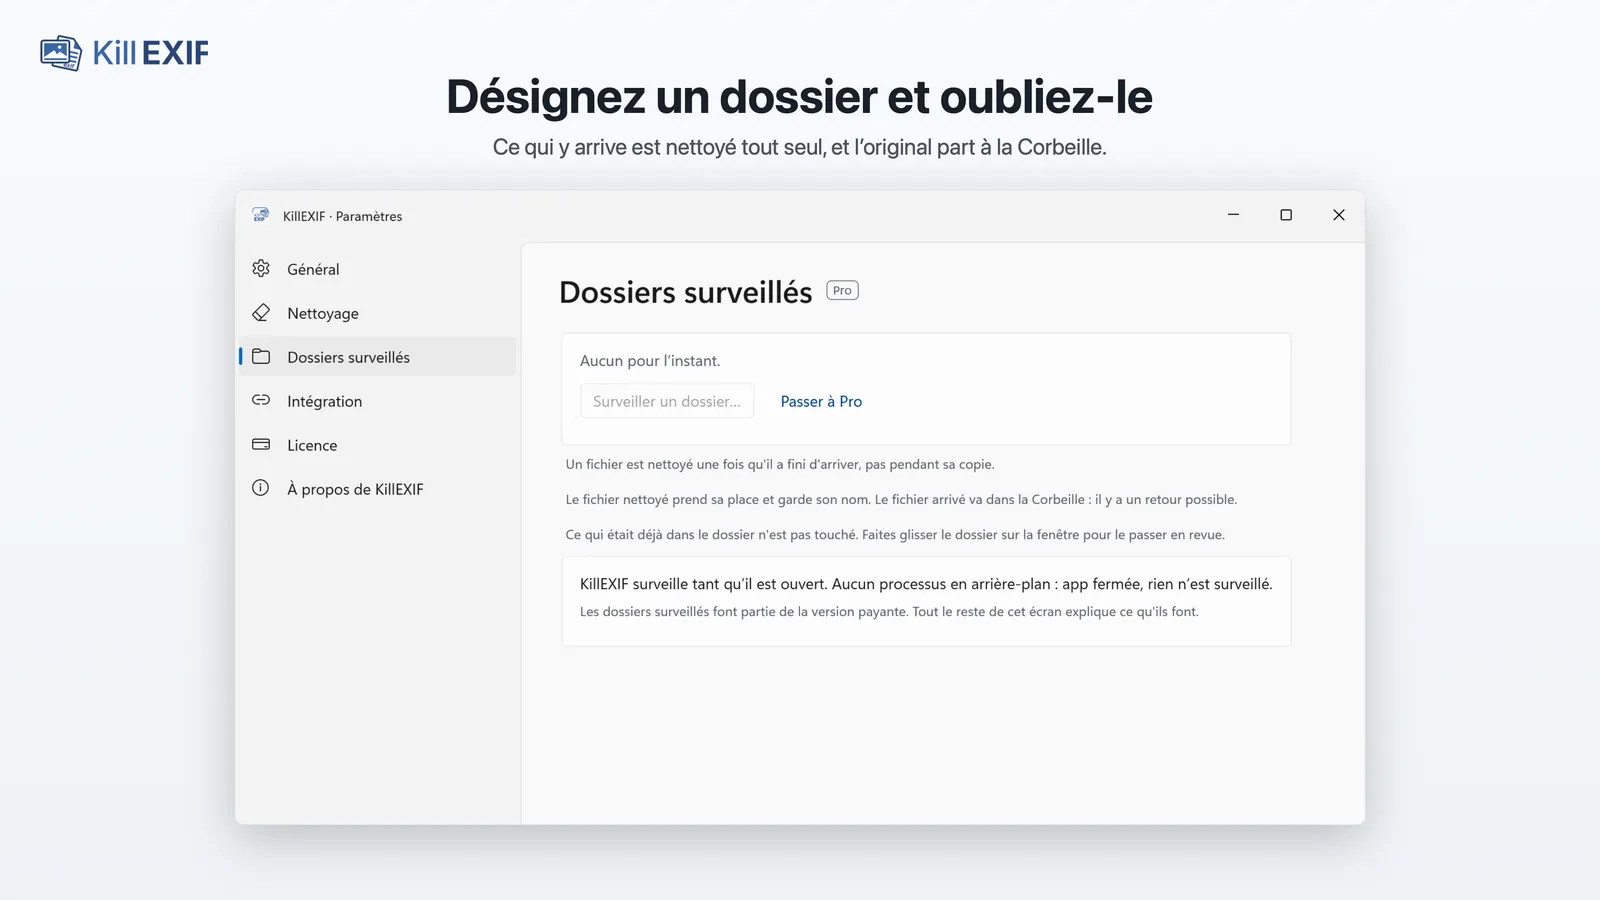1600x900 pixels.
Task: Click the line 'Ce qui était déjà dans le dossier...'
Action: 895,534
